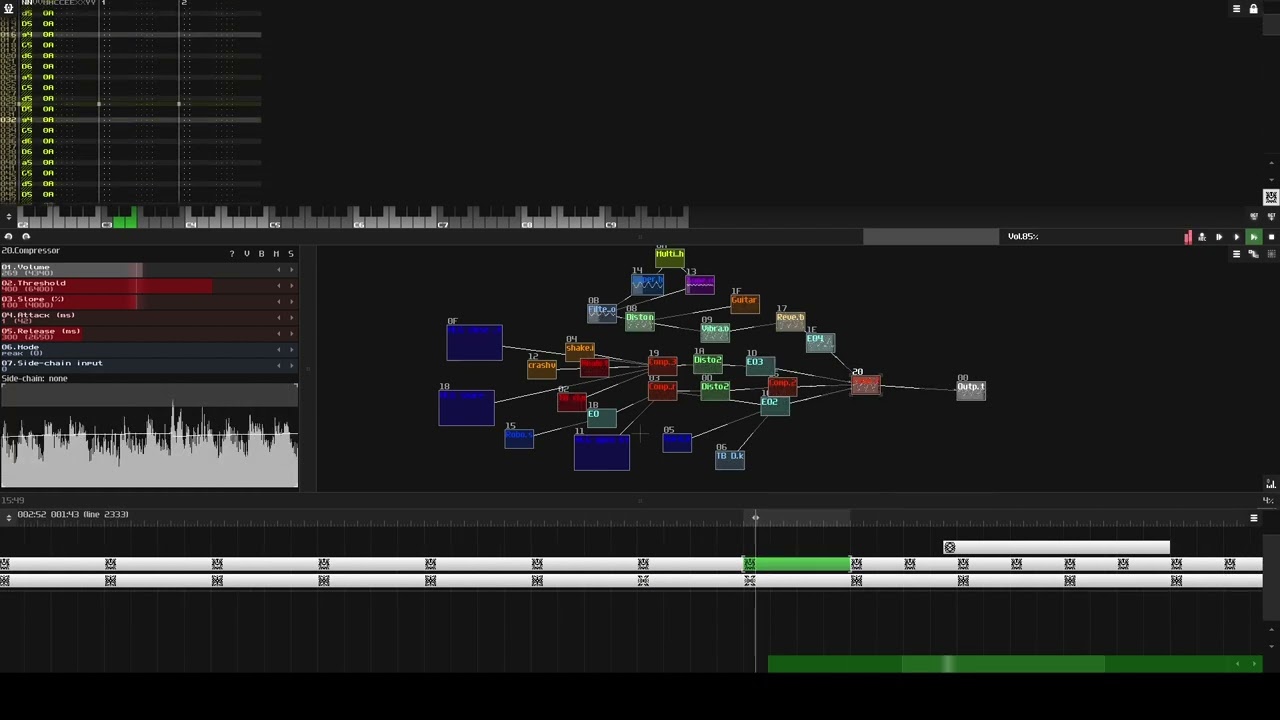
Task: Open the pattern editor menu icon
Action: pos(1236,9)
